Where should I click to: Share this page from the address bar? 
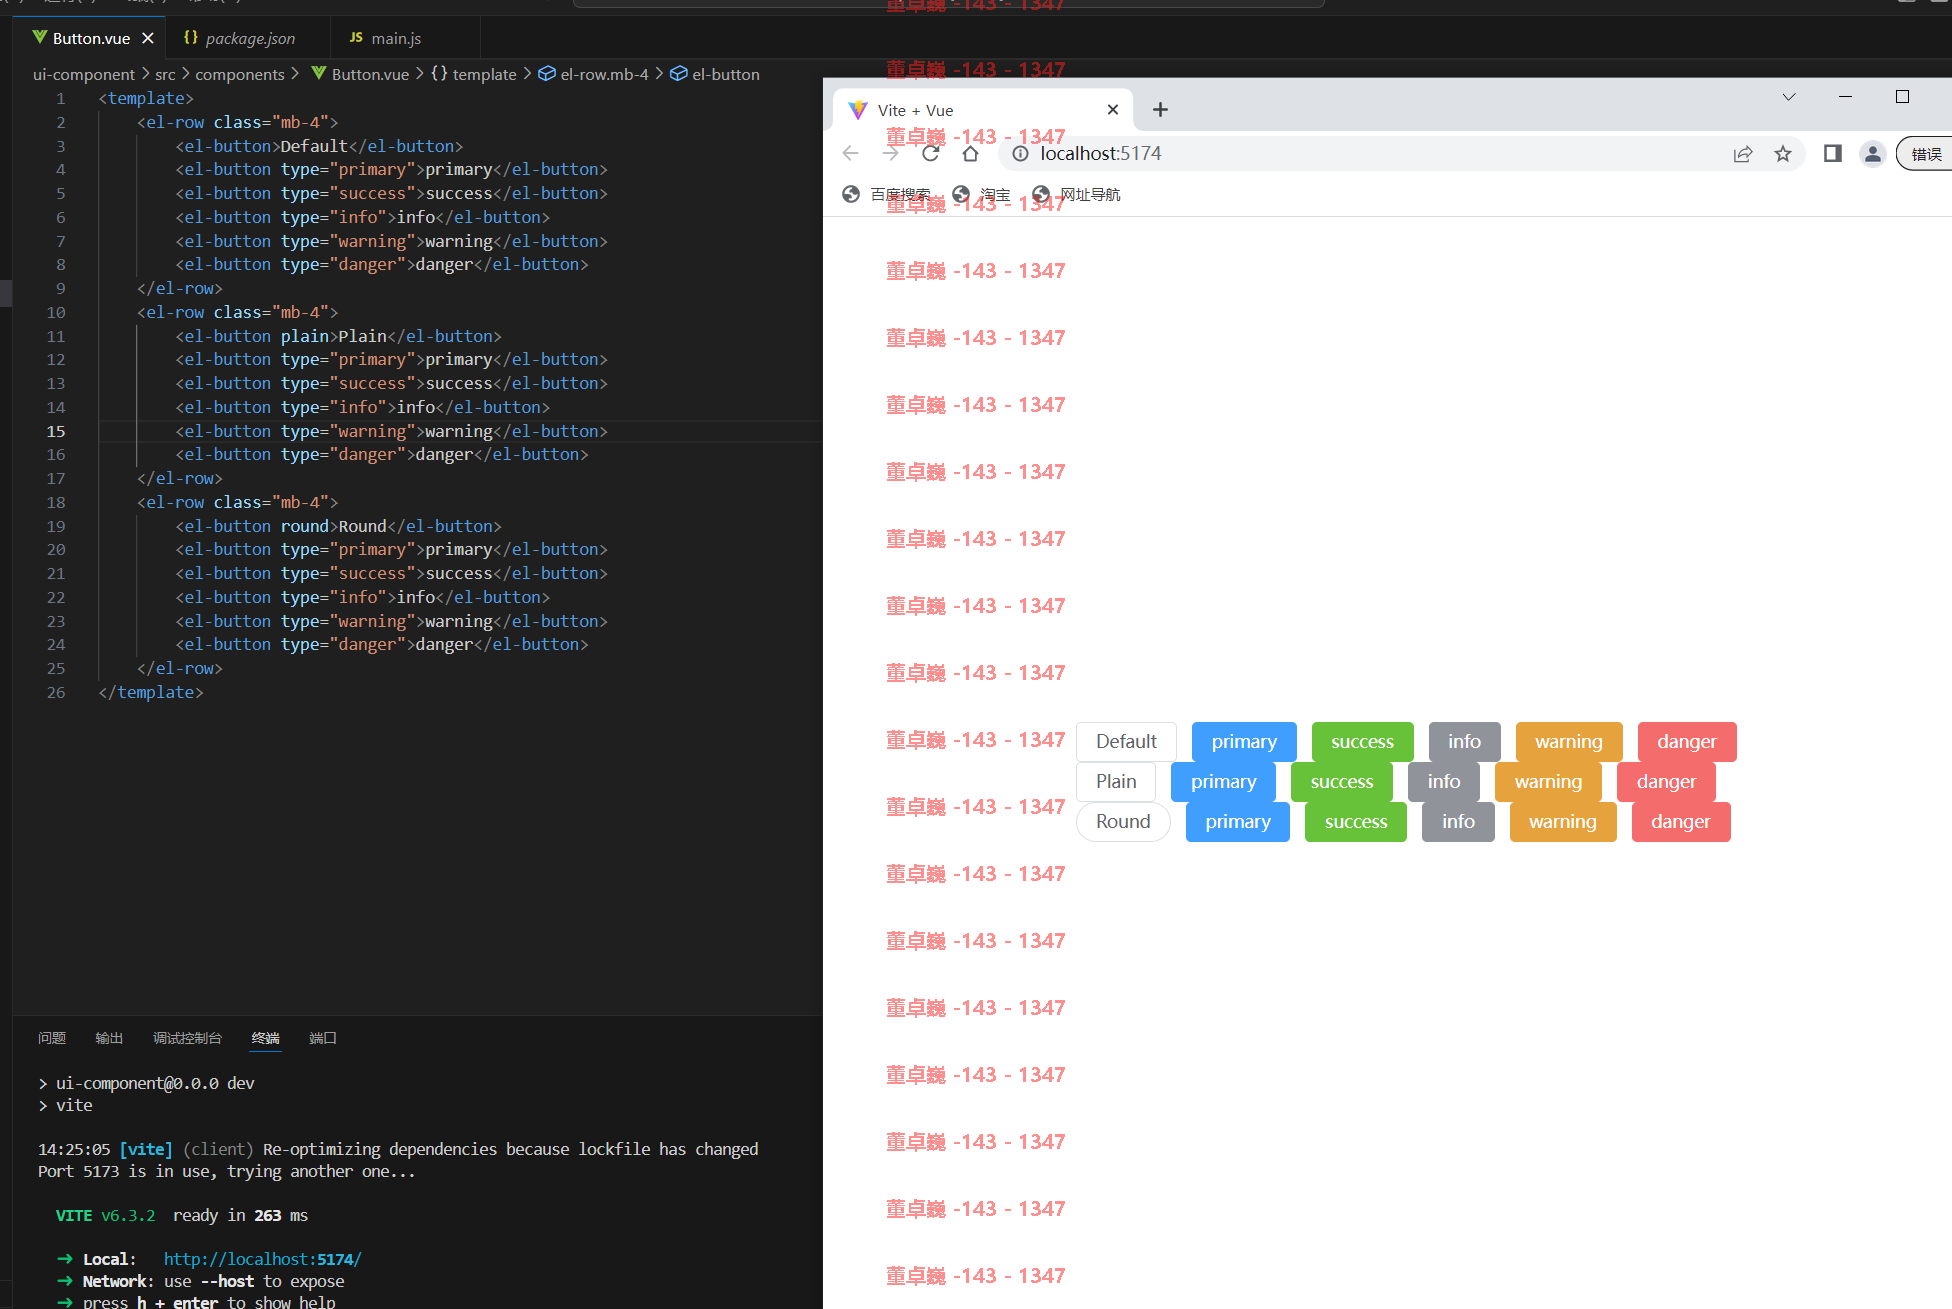click(x=1743, y=153)
